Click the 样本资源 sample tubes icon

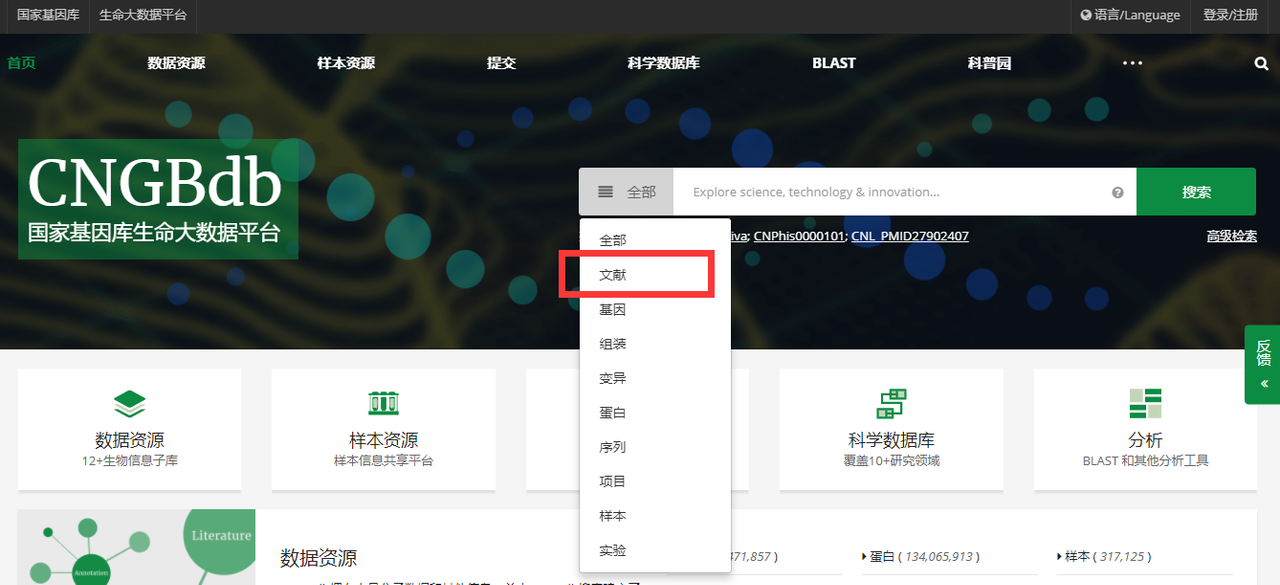(x=383, y=403)
